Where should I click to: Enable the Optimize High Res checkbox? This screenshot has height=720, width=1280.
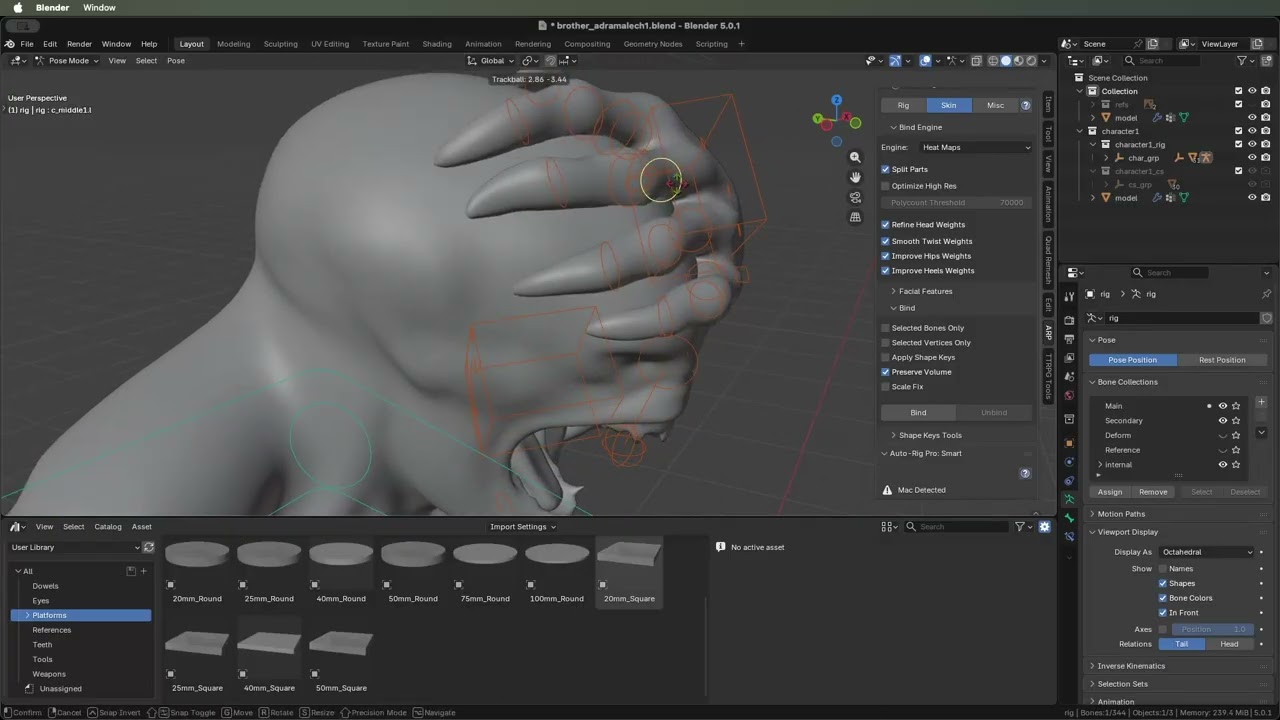[x=885, y=186]
